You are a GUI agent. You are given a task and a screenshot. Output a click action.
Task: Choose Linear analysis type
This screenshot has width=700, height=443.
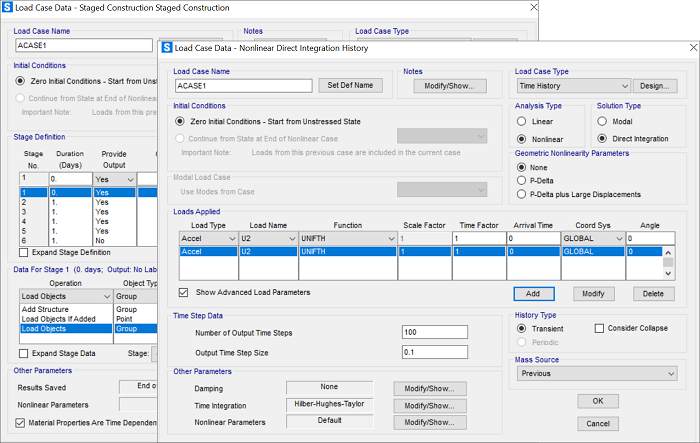(521, 121)
